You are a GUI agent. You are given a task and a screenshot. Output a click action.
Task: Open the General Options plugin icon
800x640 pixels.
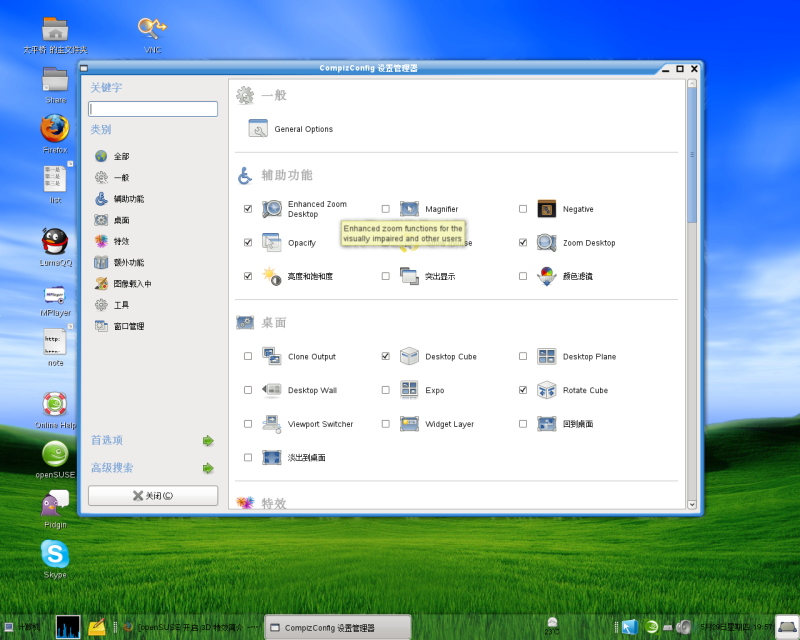(258, 129)
